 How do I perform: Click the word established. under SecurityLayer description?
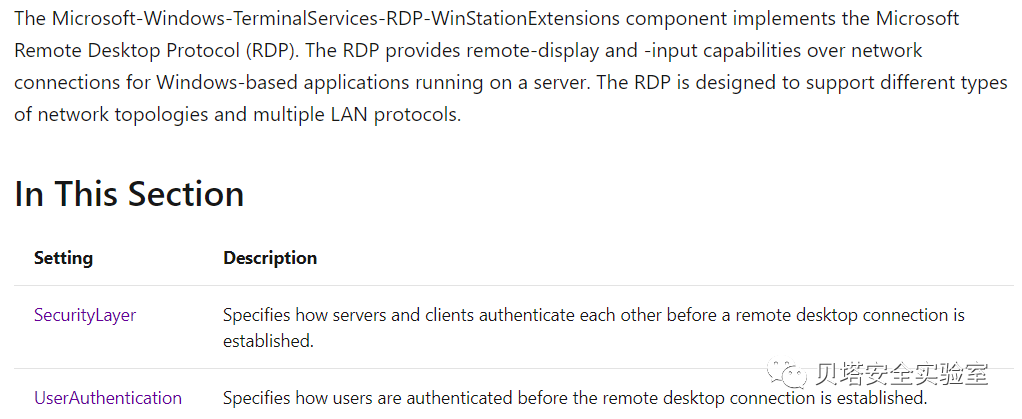tap(268, 341)
